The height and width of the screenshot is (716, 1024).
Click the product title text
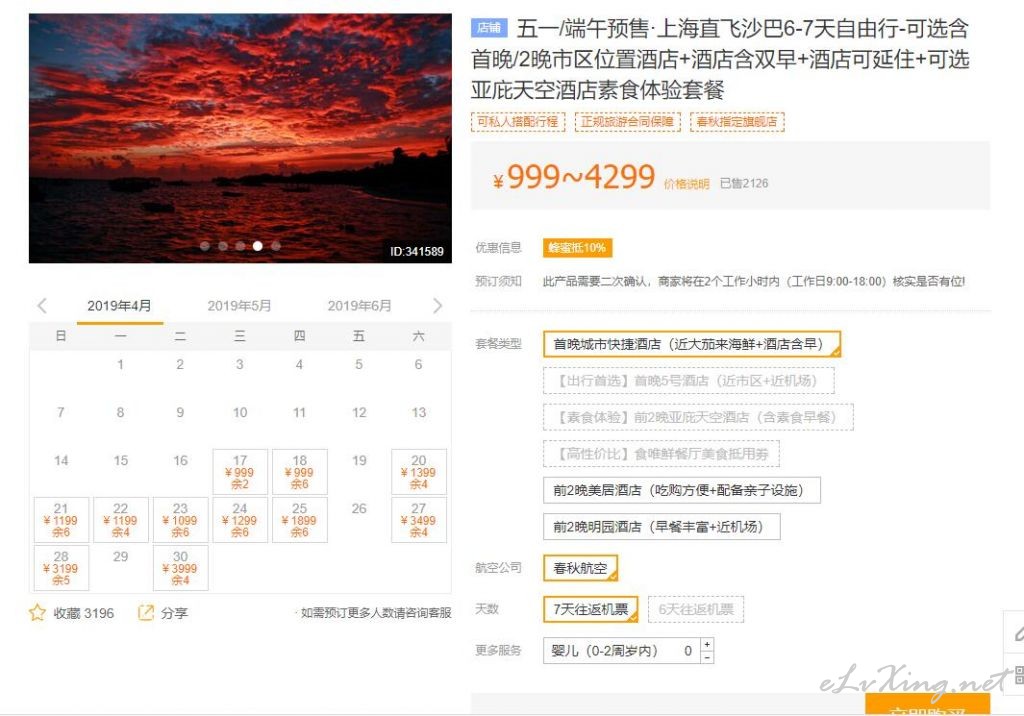[720, 59]
